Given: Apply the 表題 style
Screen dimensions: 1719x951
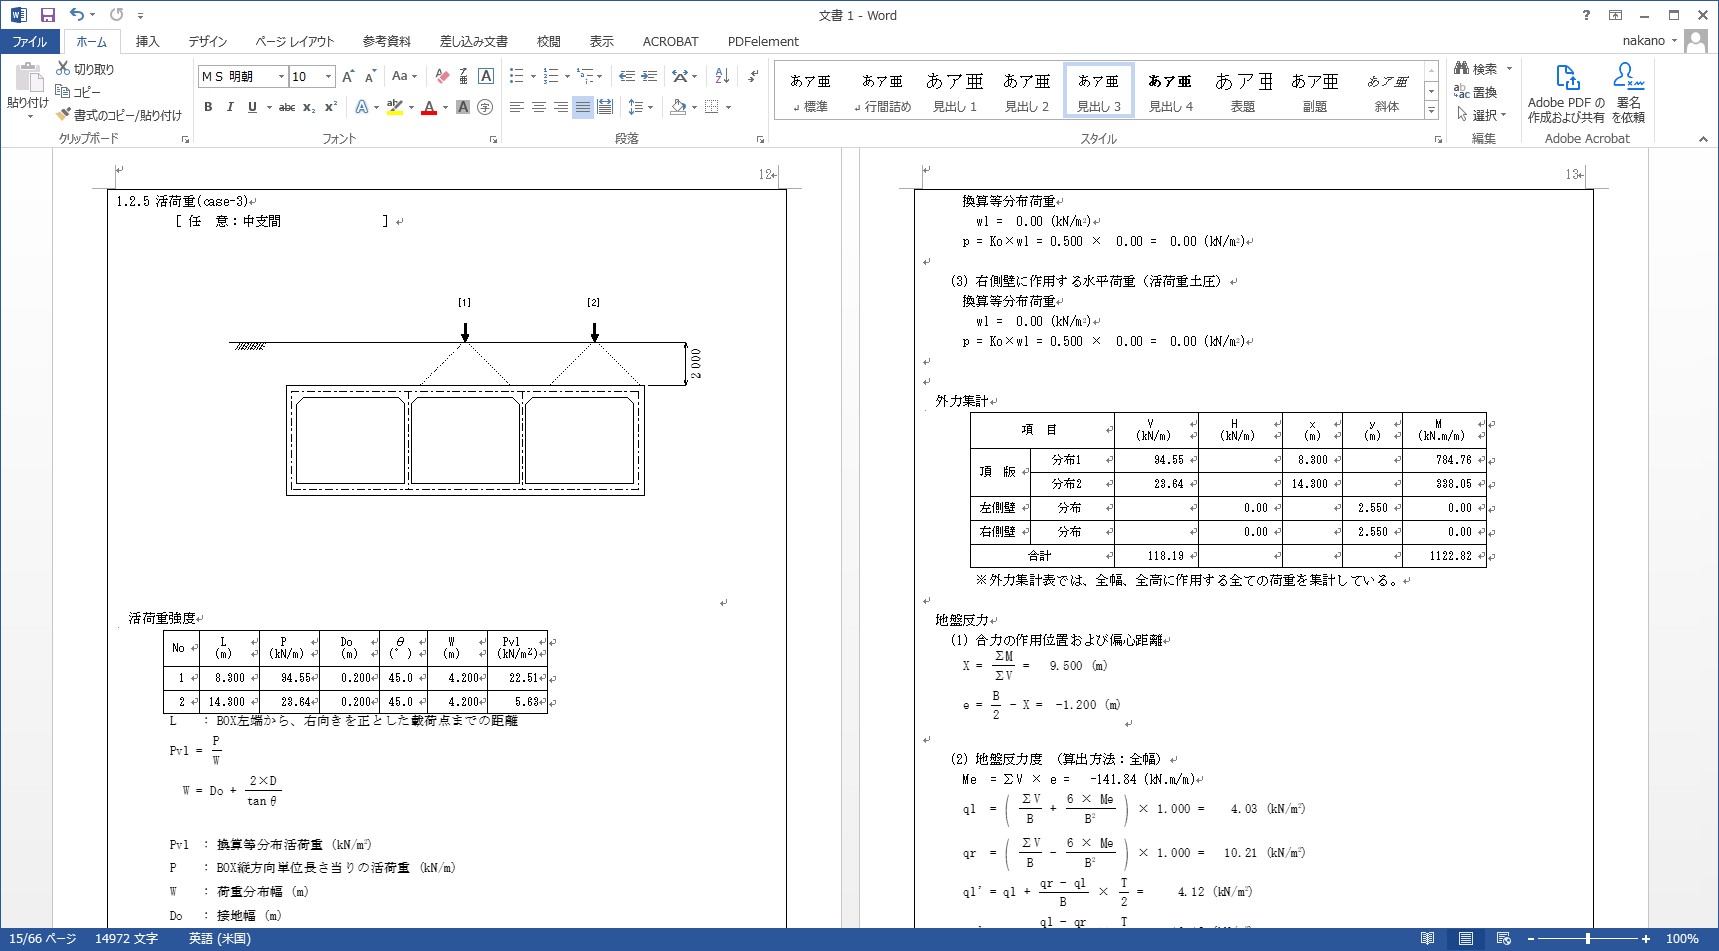Looking at the screenshot, I should (x=1243, y=91).
